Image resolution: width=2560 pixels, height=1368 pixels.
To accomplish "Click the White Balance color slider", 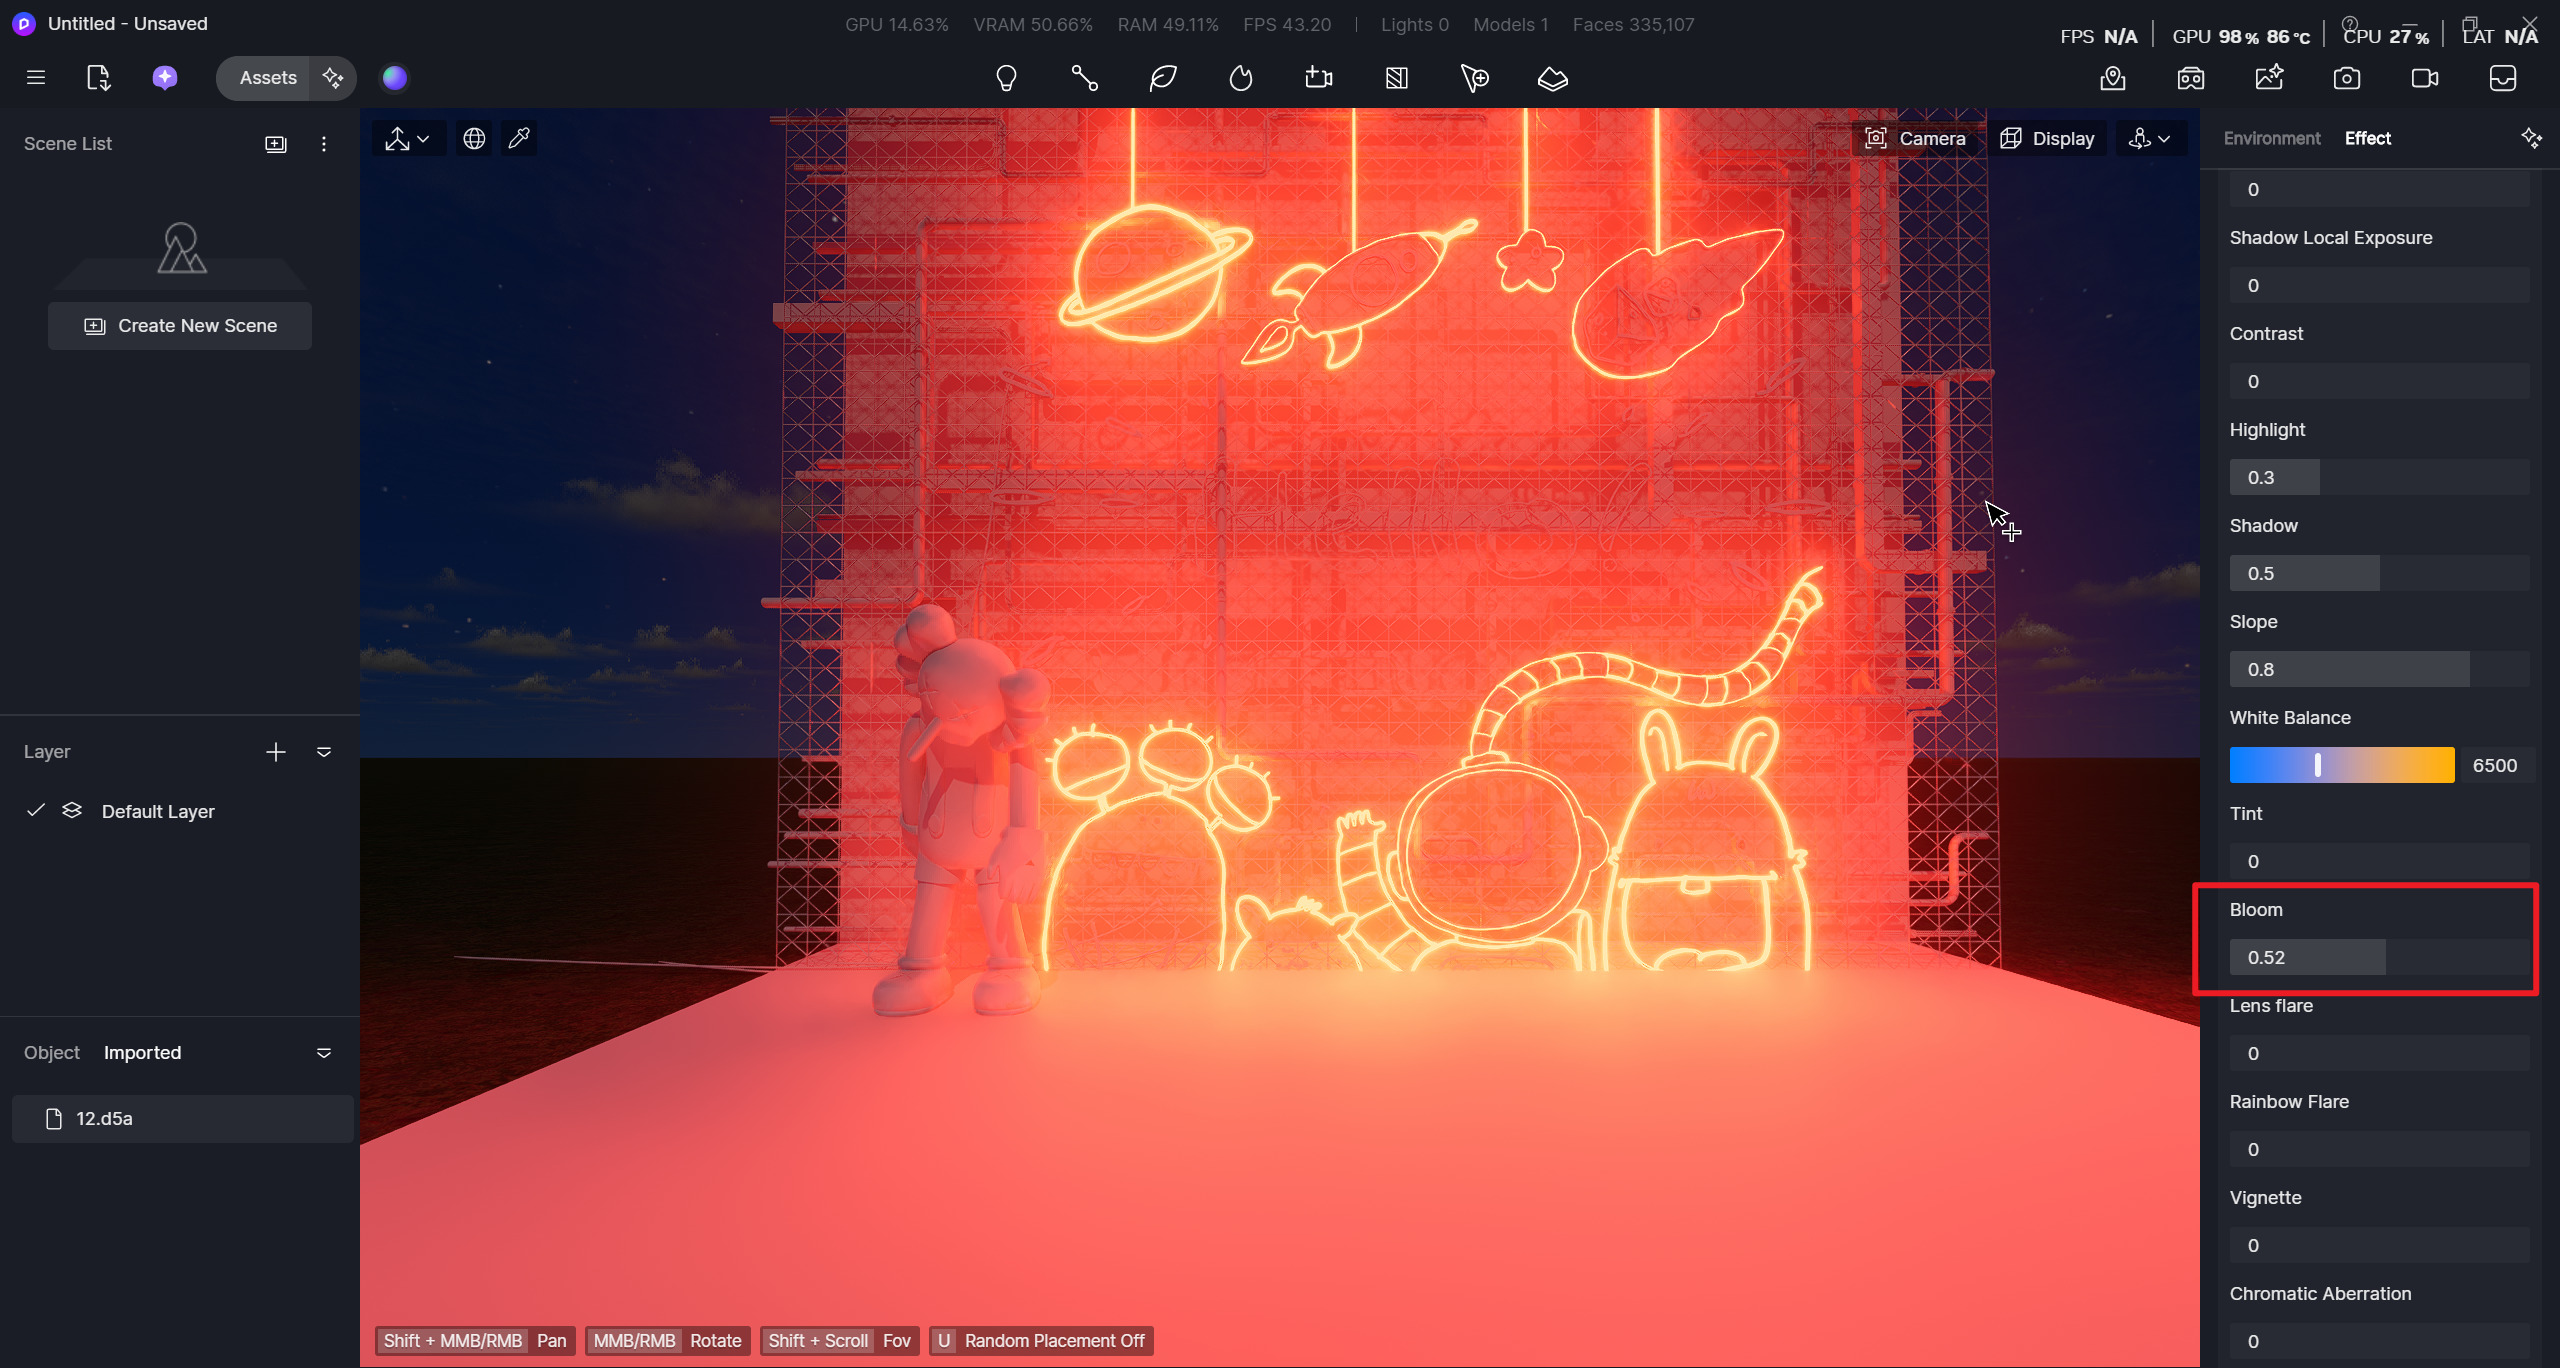I will coord(2341,765).
